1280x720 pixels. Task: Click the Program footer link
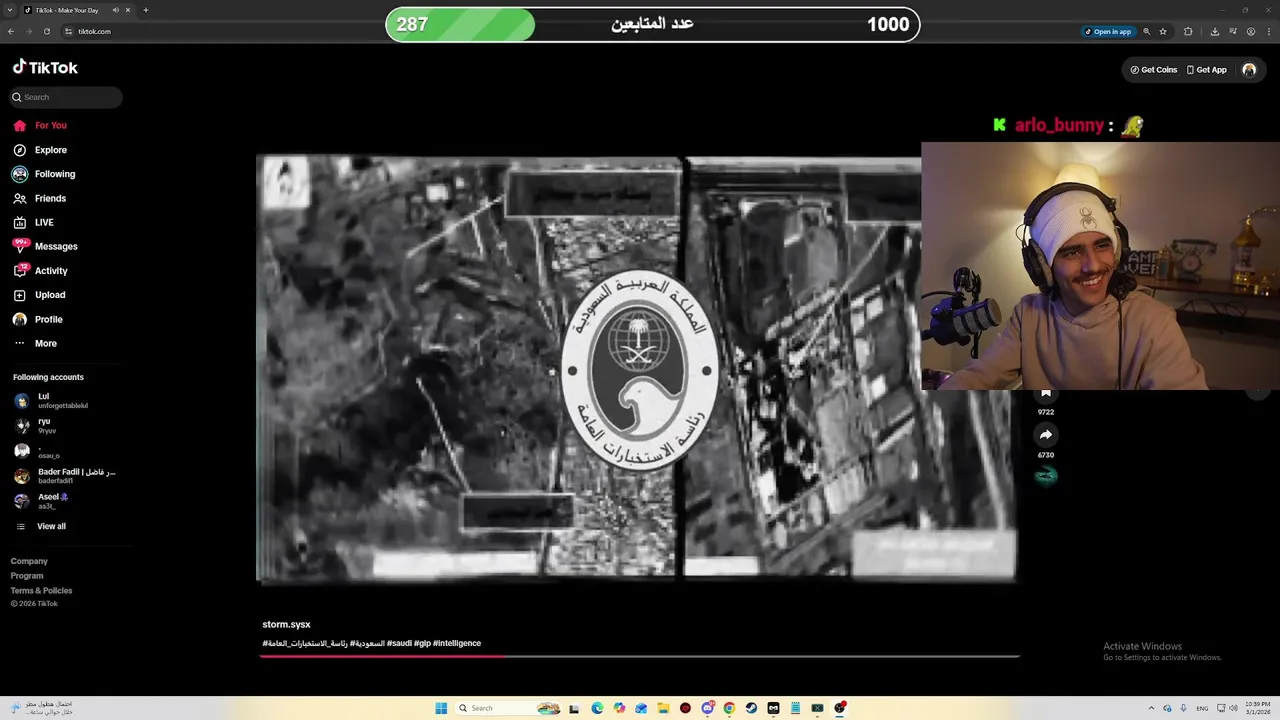(x=27, y=576)
